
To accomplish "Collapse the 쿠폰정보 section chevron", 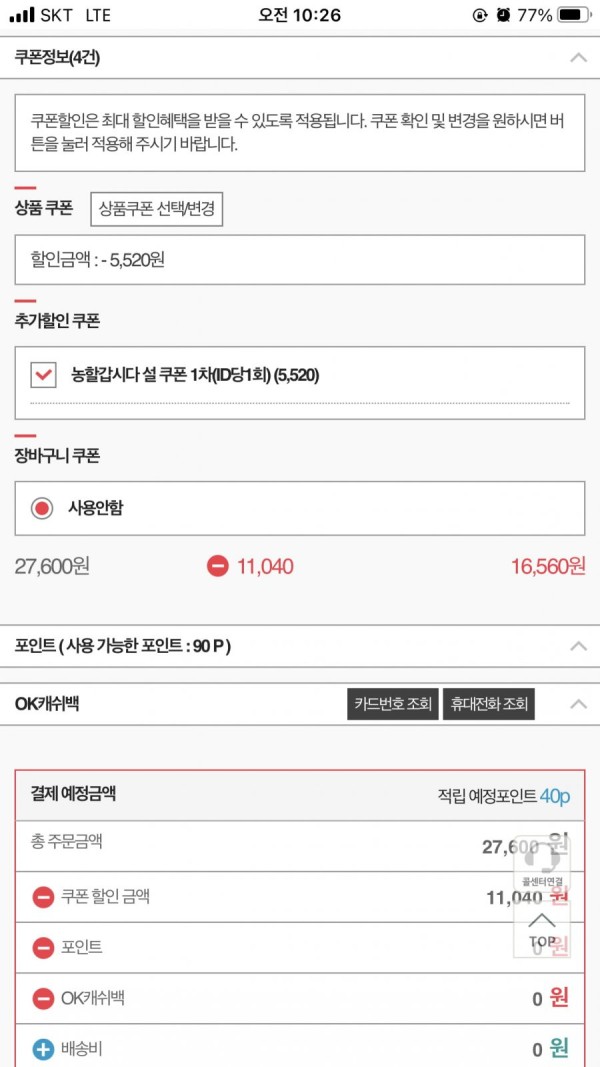I will click(x=578, y=58).
